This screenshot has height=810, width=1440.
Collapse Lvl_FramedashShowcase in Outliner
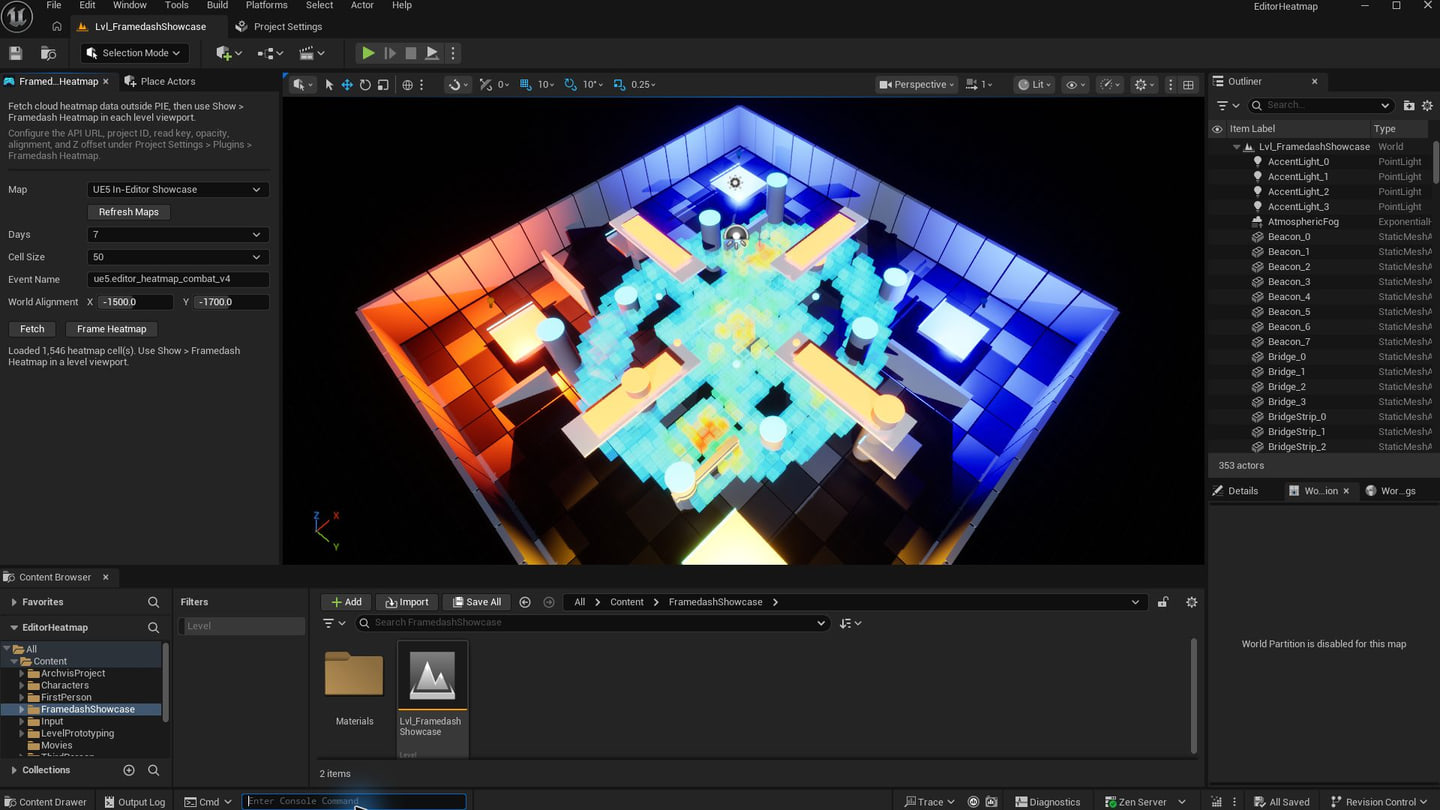click(1237, 147)
